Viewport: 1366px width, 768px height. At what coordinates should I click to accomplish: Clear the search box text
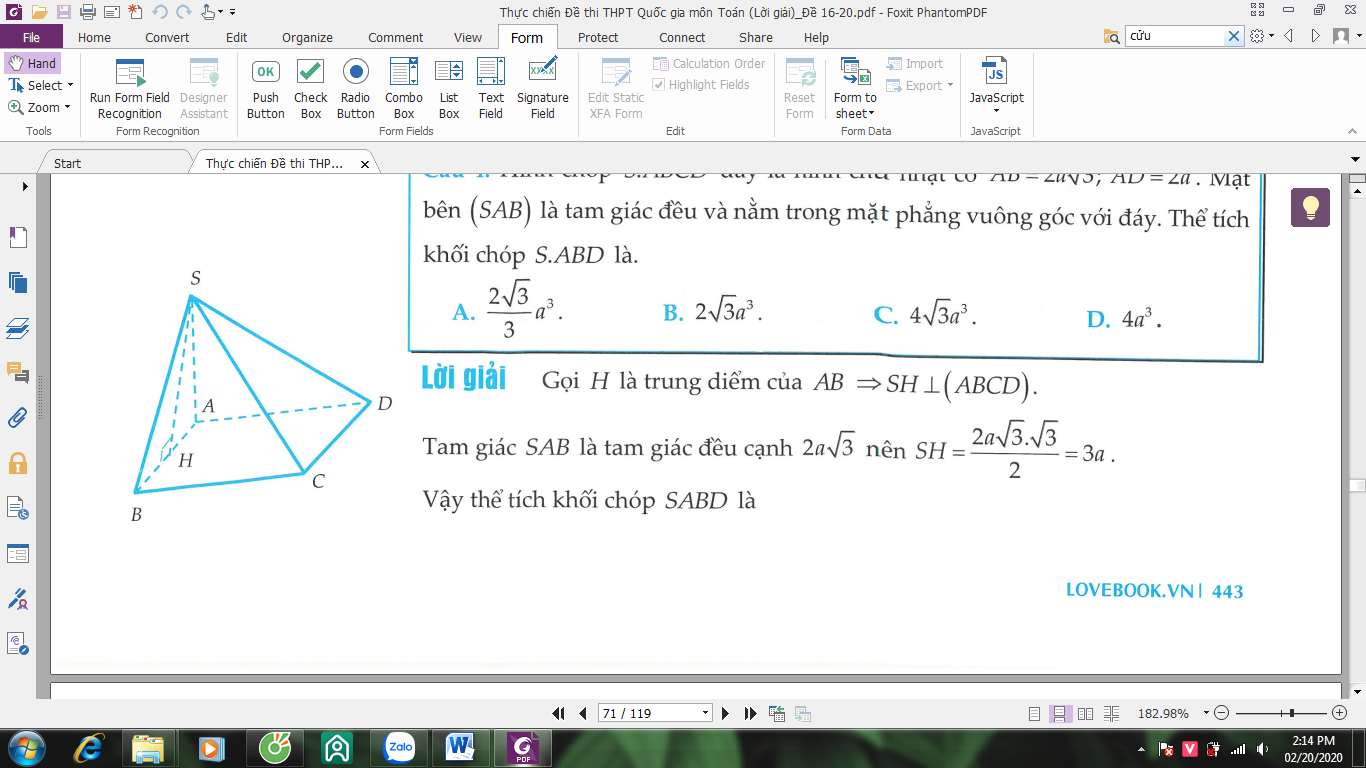1234,36
